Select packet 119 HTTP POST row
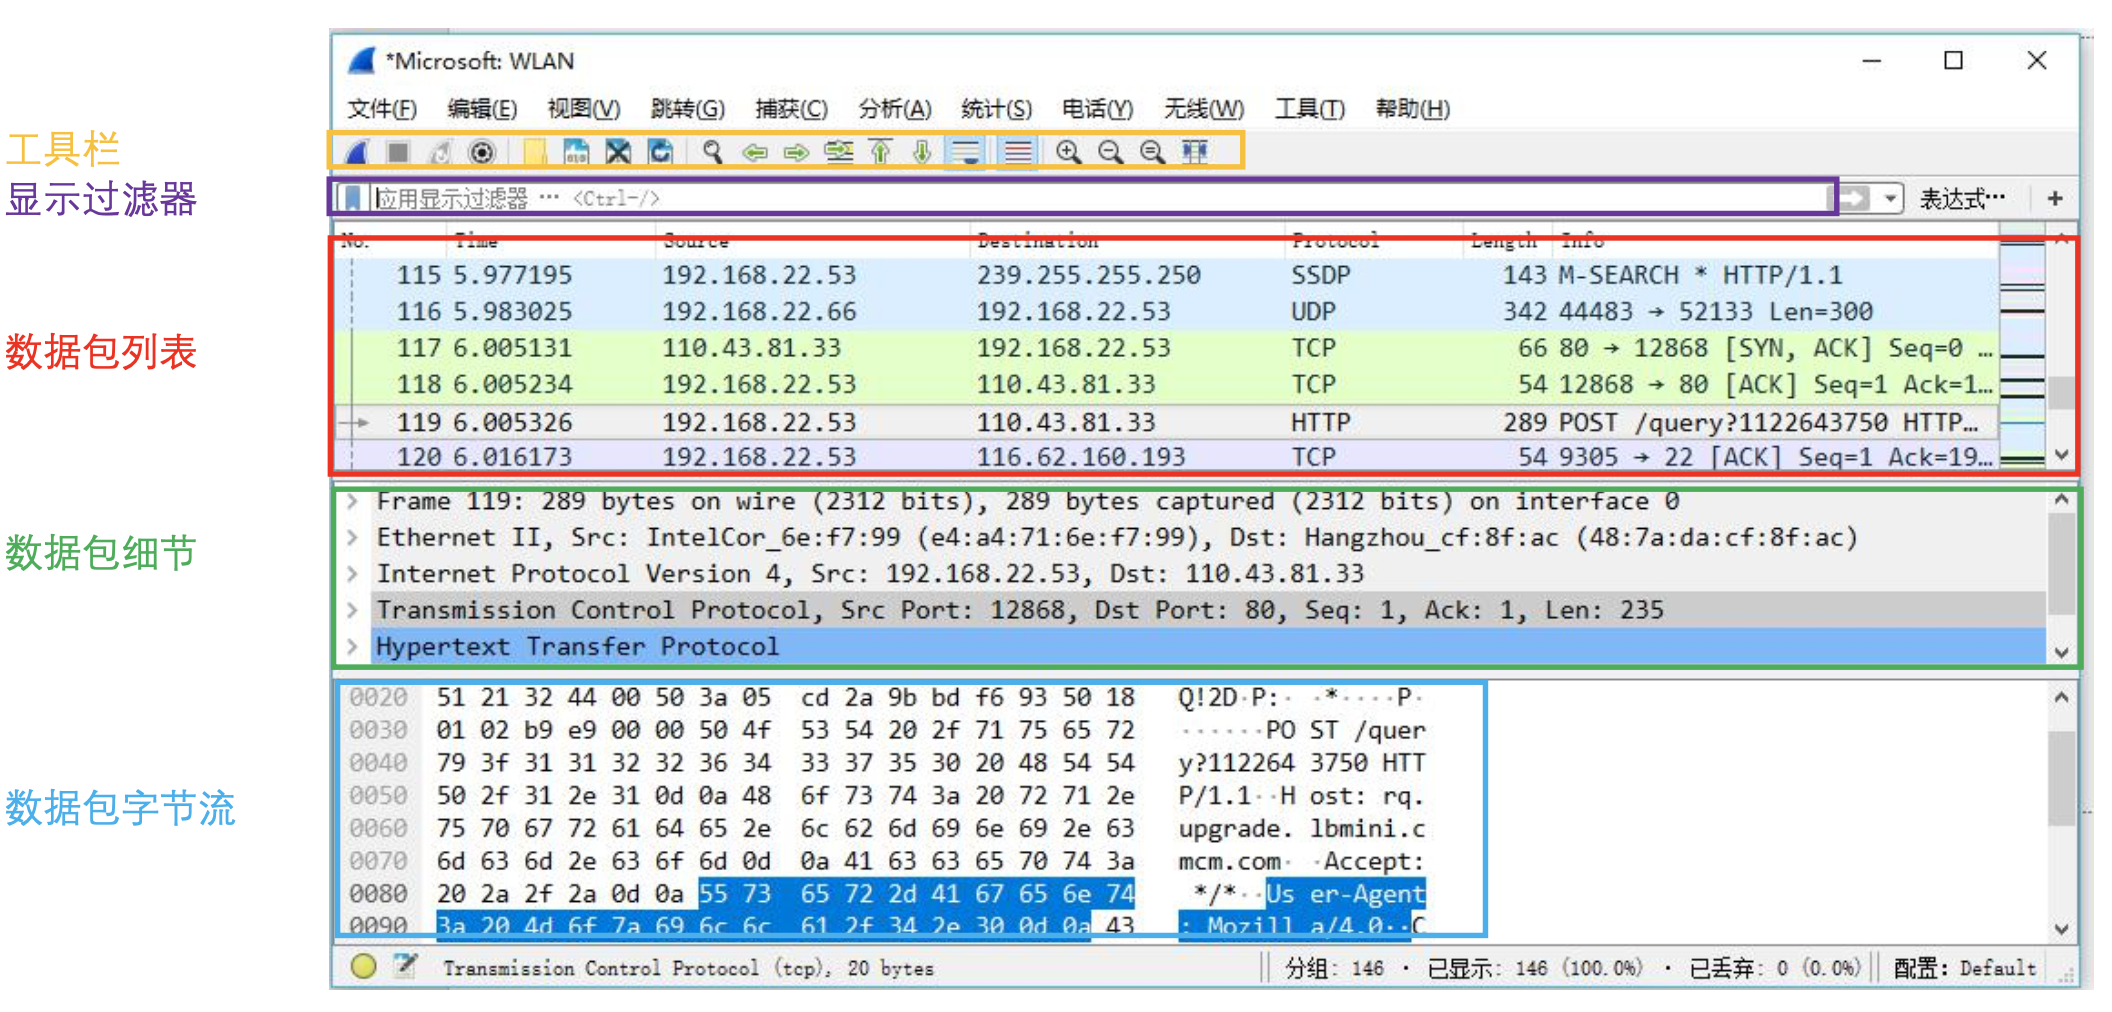The height and width of the screenshot is (1012, 2112). [x=1167, y=422]
